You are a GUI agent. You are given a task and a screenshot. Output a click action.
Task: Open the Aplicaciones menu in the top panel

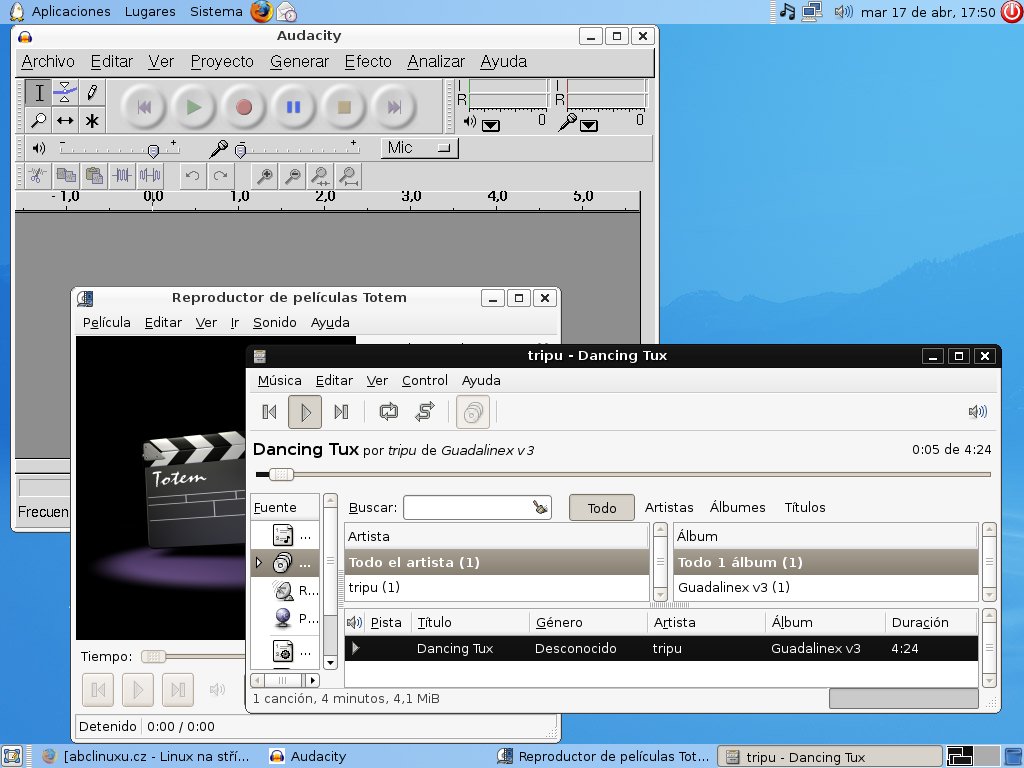tap(71, 11)
